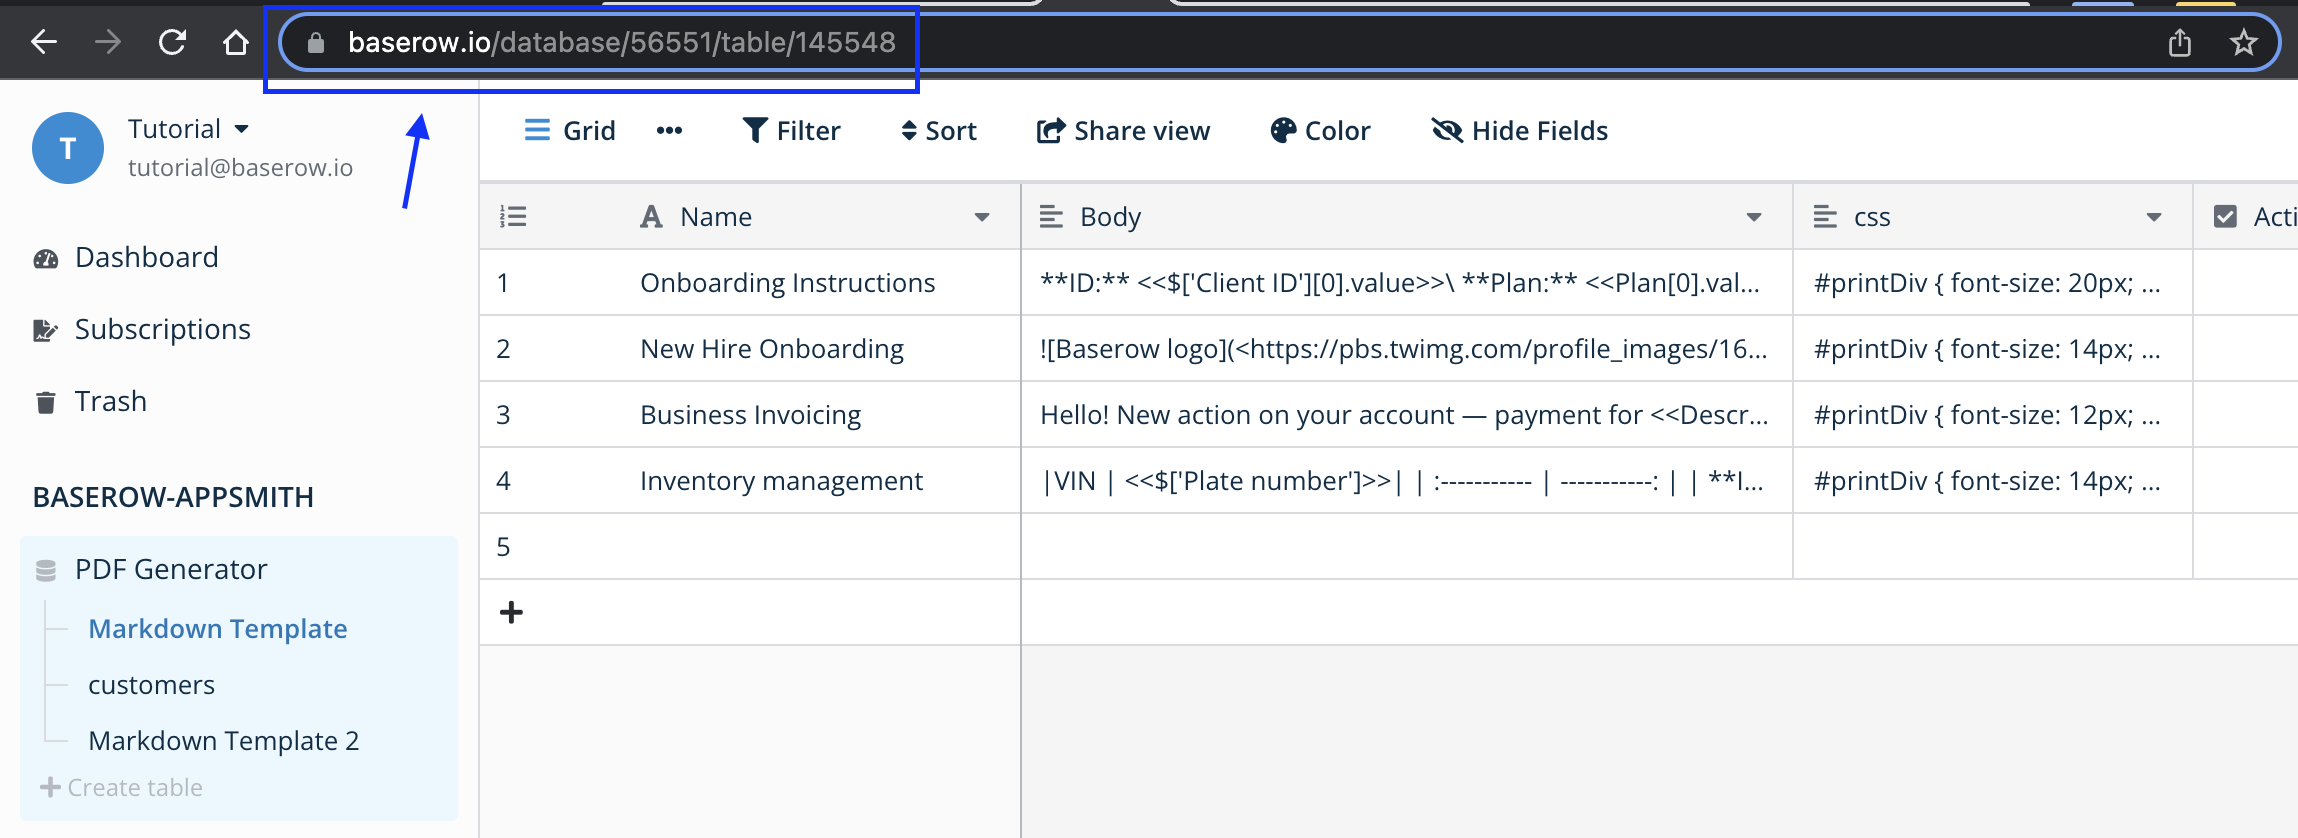
Task: Expand the Name column options arrow
Action: click(982, 217)
